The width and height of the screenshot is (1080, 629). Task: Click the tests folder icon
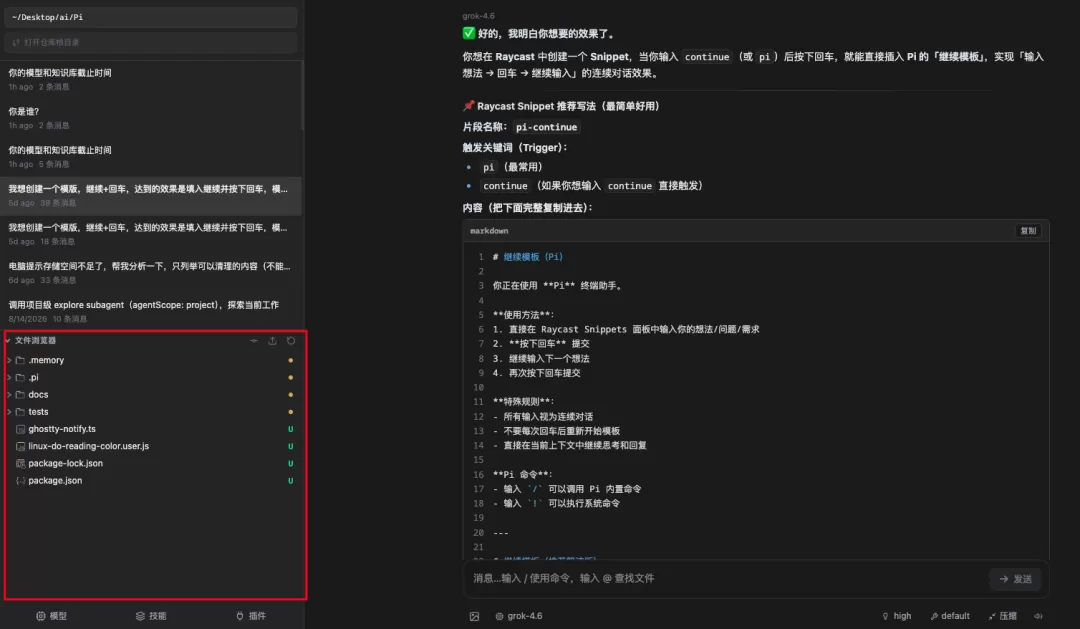click(20, 412)
